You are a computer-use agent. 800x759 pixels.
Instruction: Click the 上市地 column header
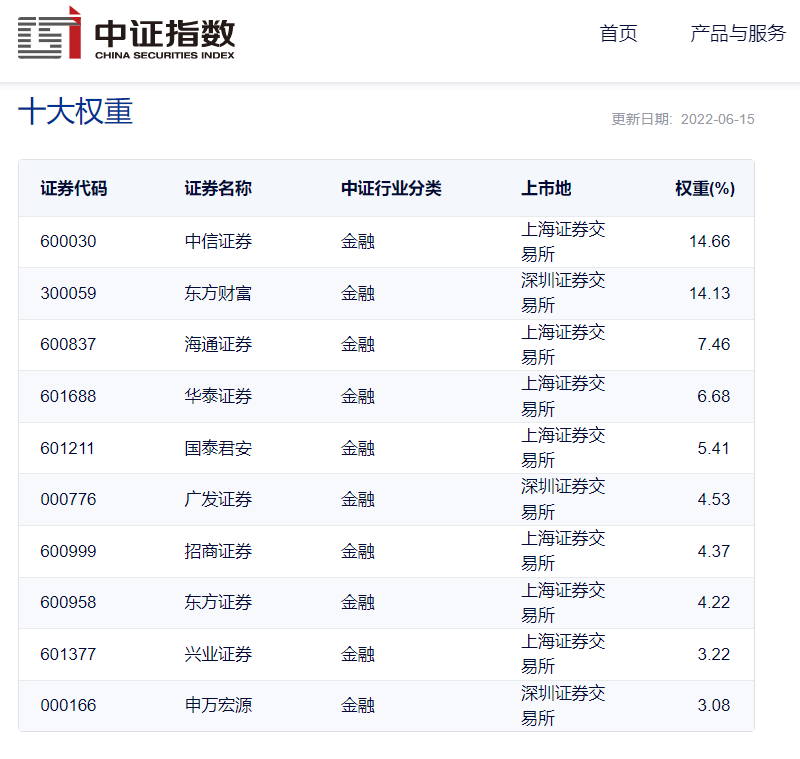(x=546, y=189)
